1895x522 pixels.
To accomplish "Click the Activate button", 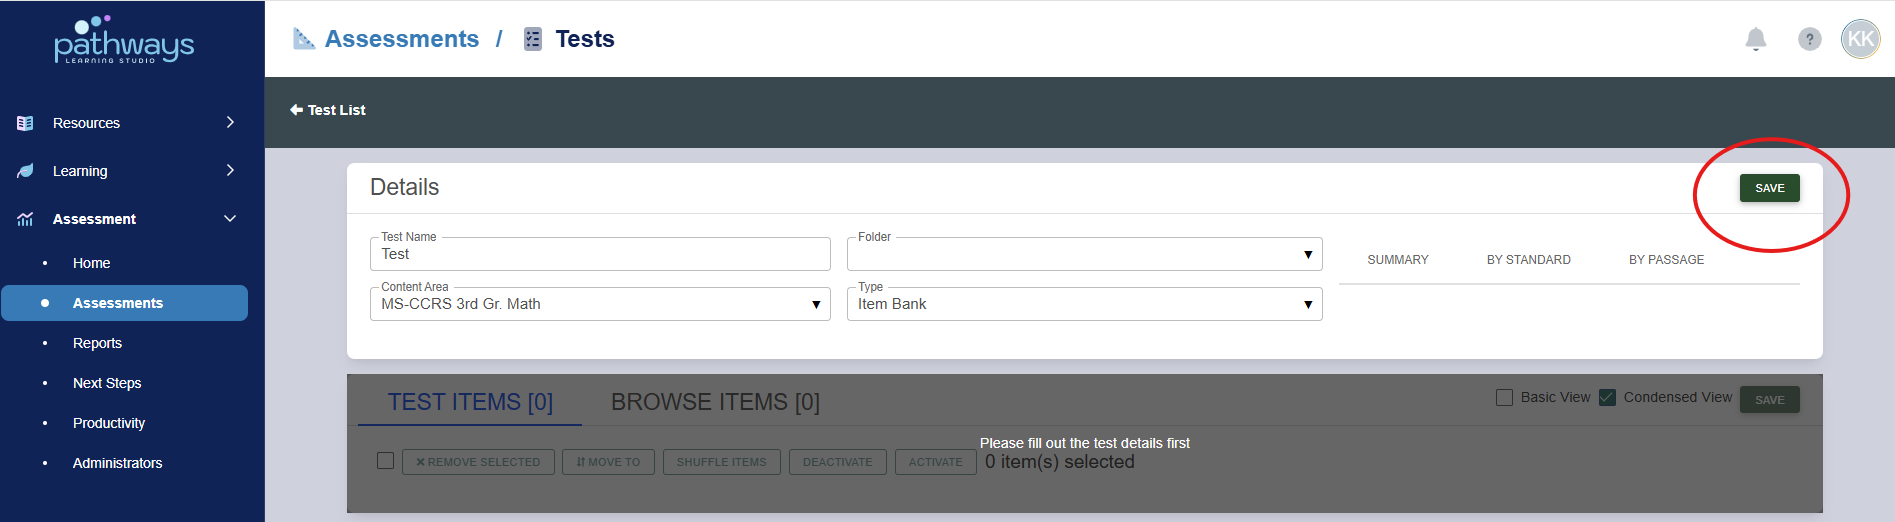I will (x=935, y=462).
